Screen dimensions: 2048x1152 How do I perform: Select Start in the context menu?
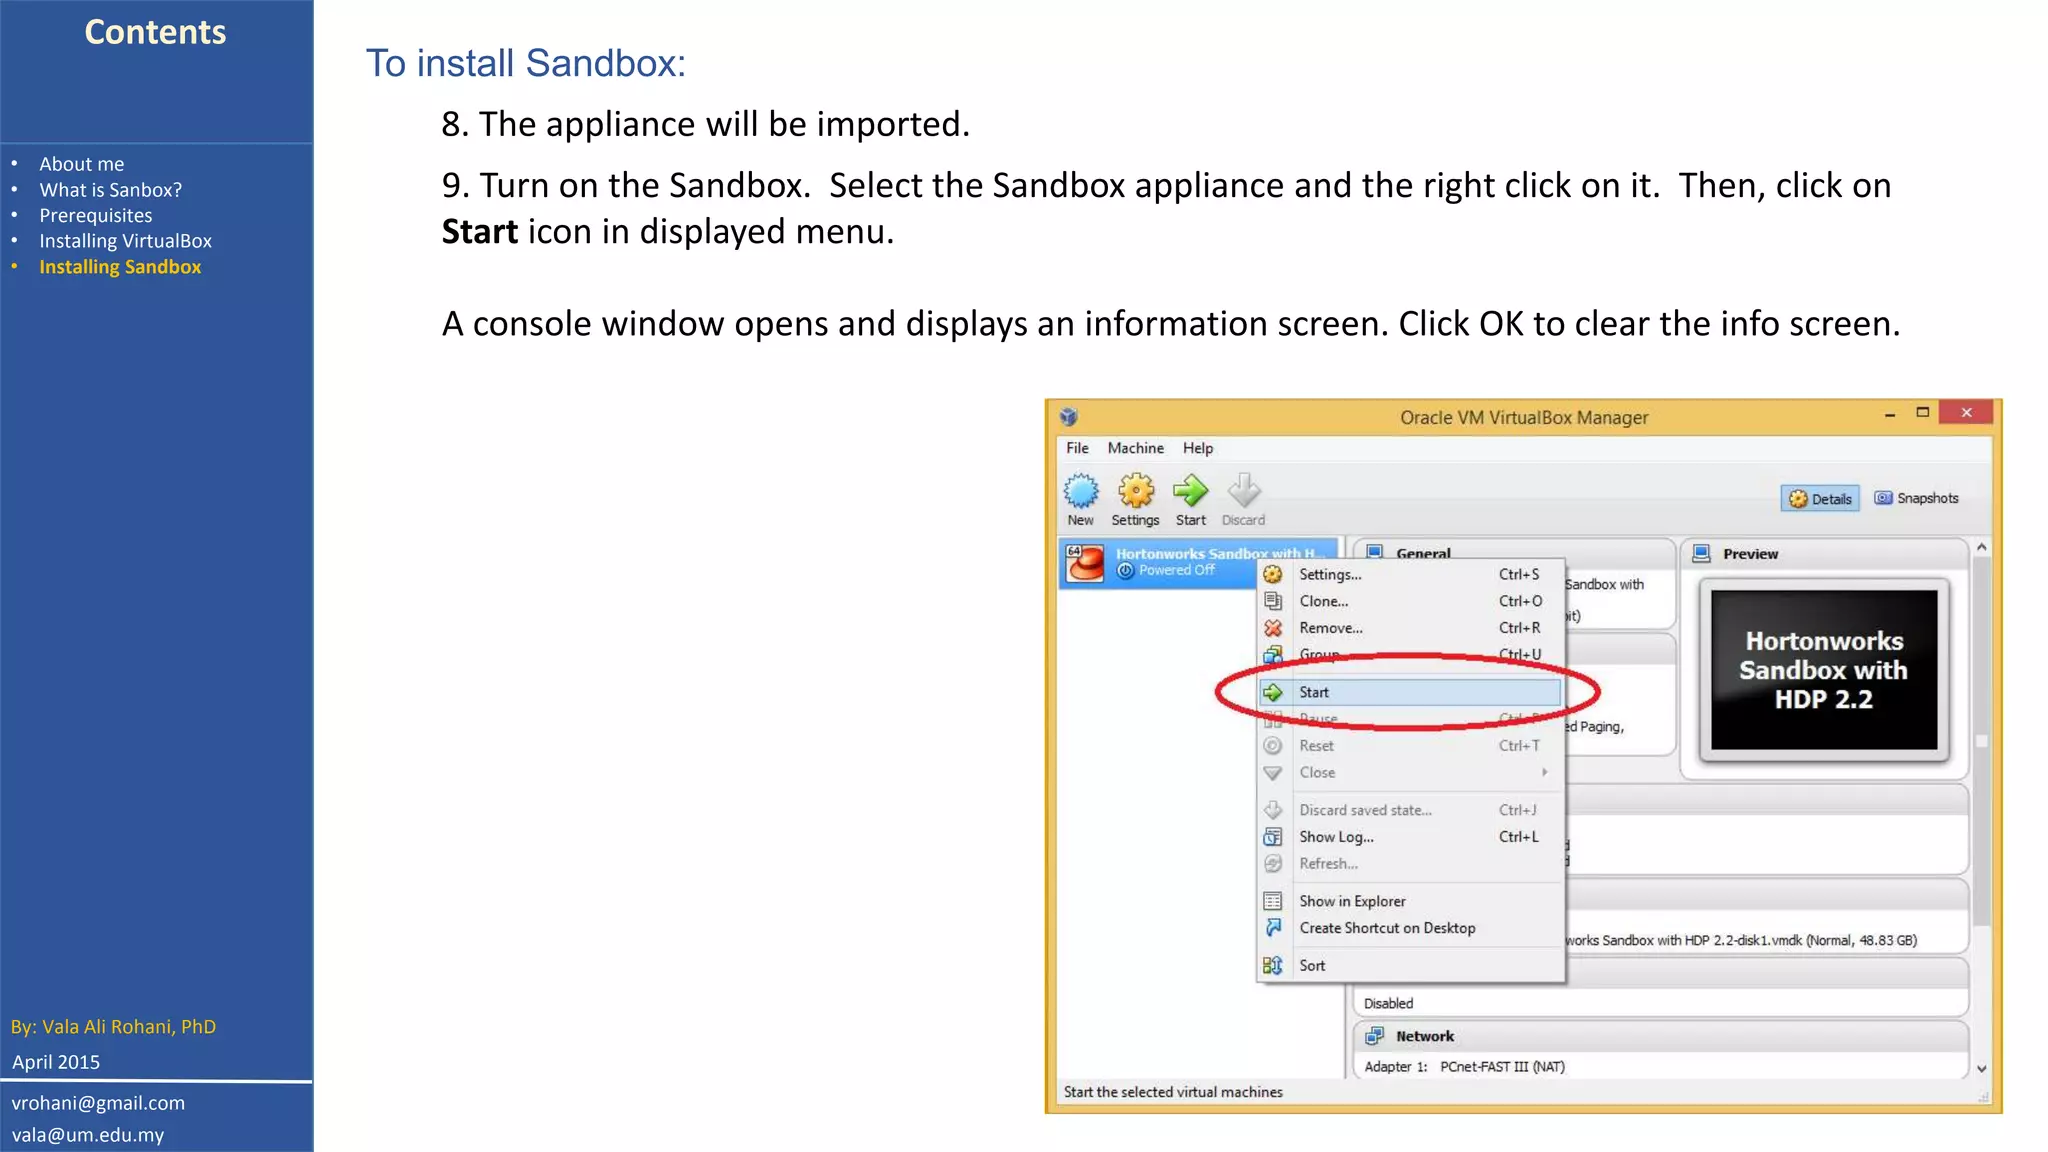(1410, 692)
